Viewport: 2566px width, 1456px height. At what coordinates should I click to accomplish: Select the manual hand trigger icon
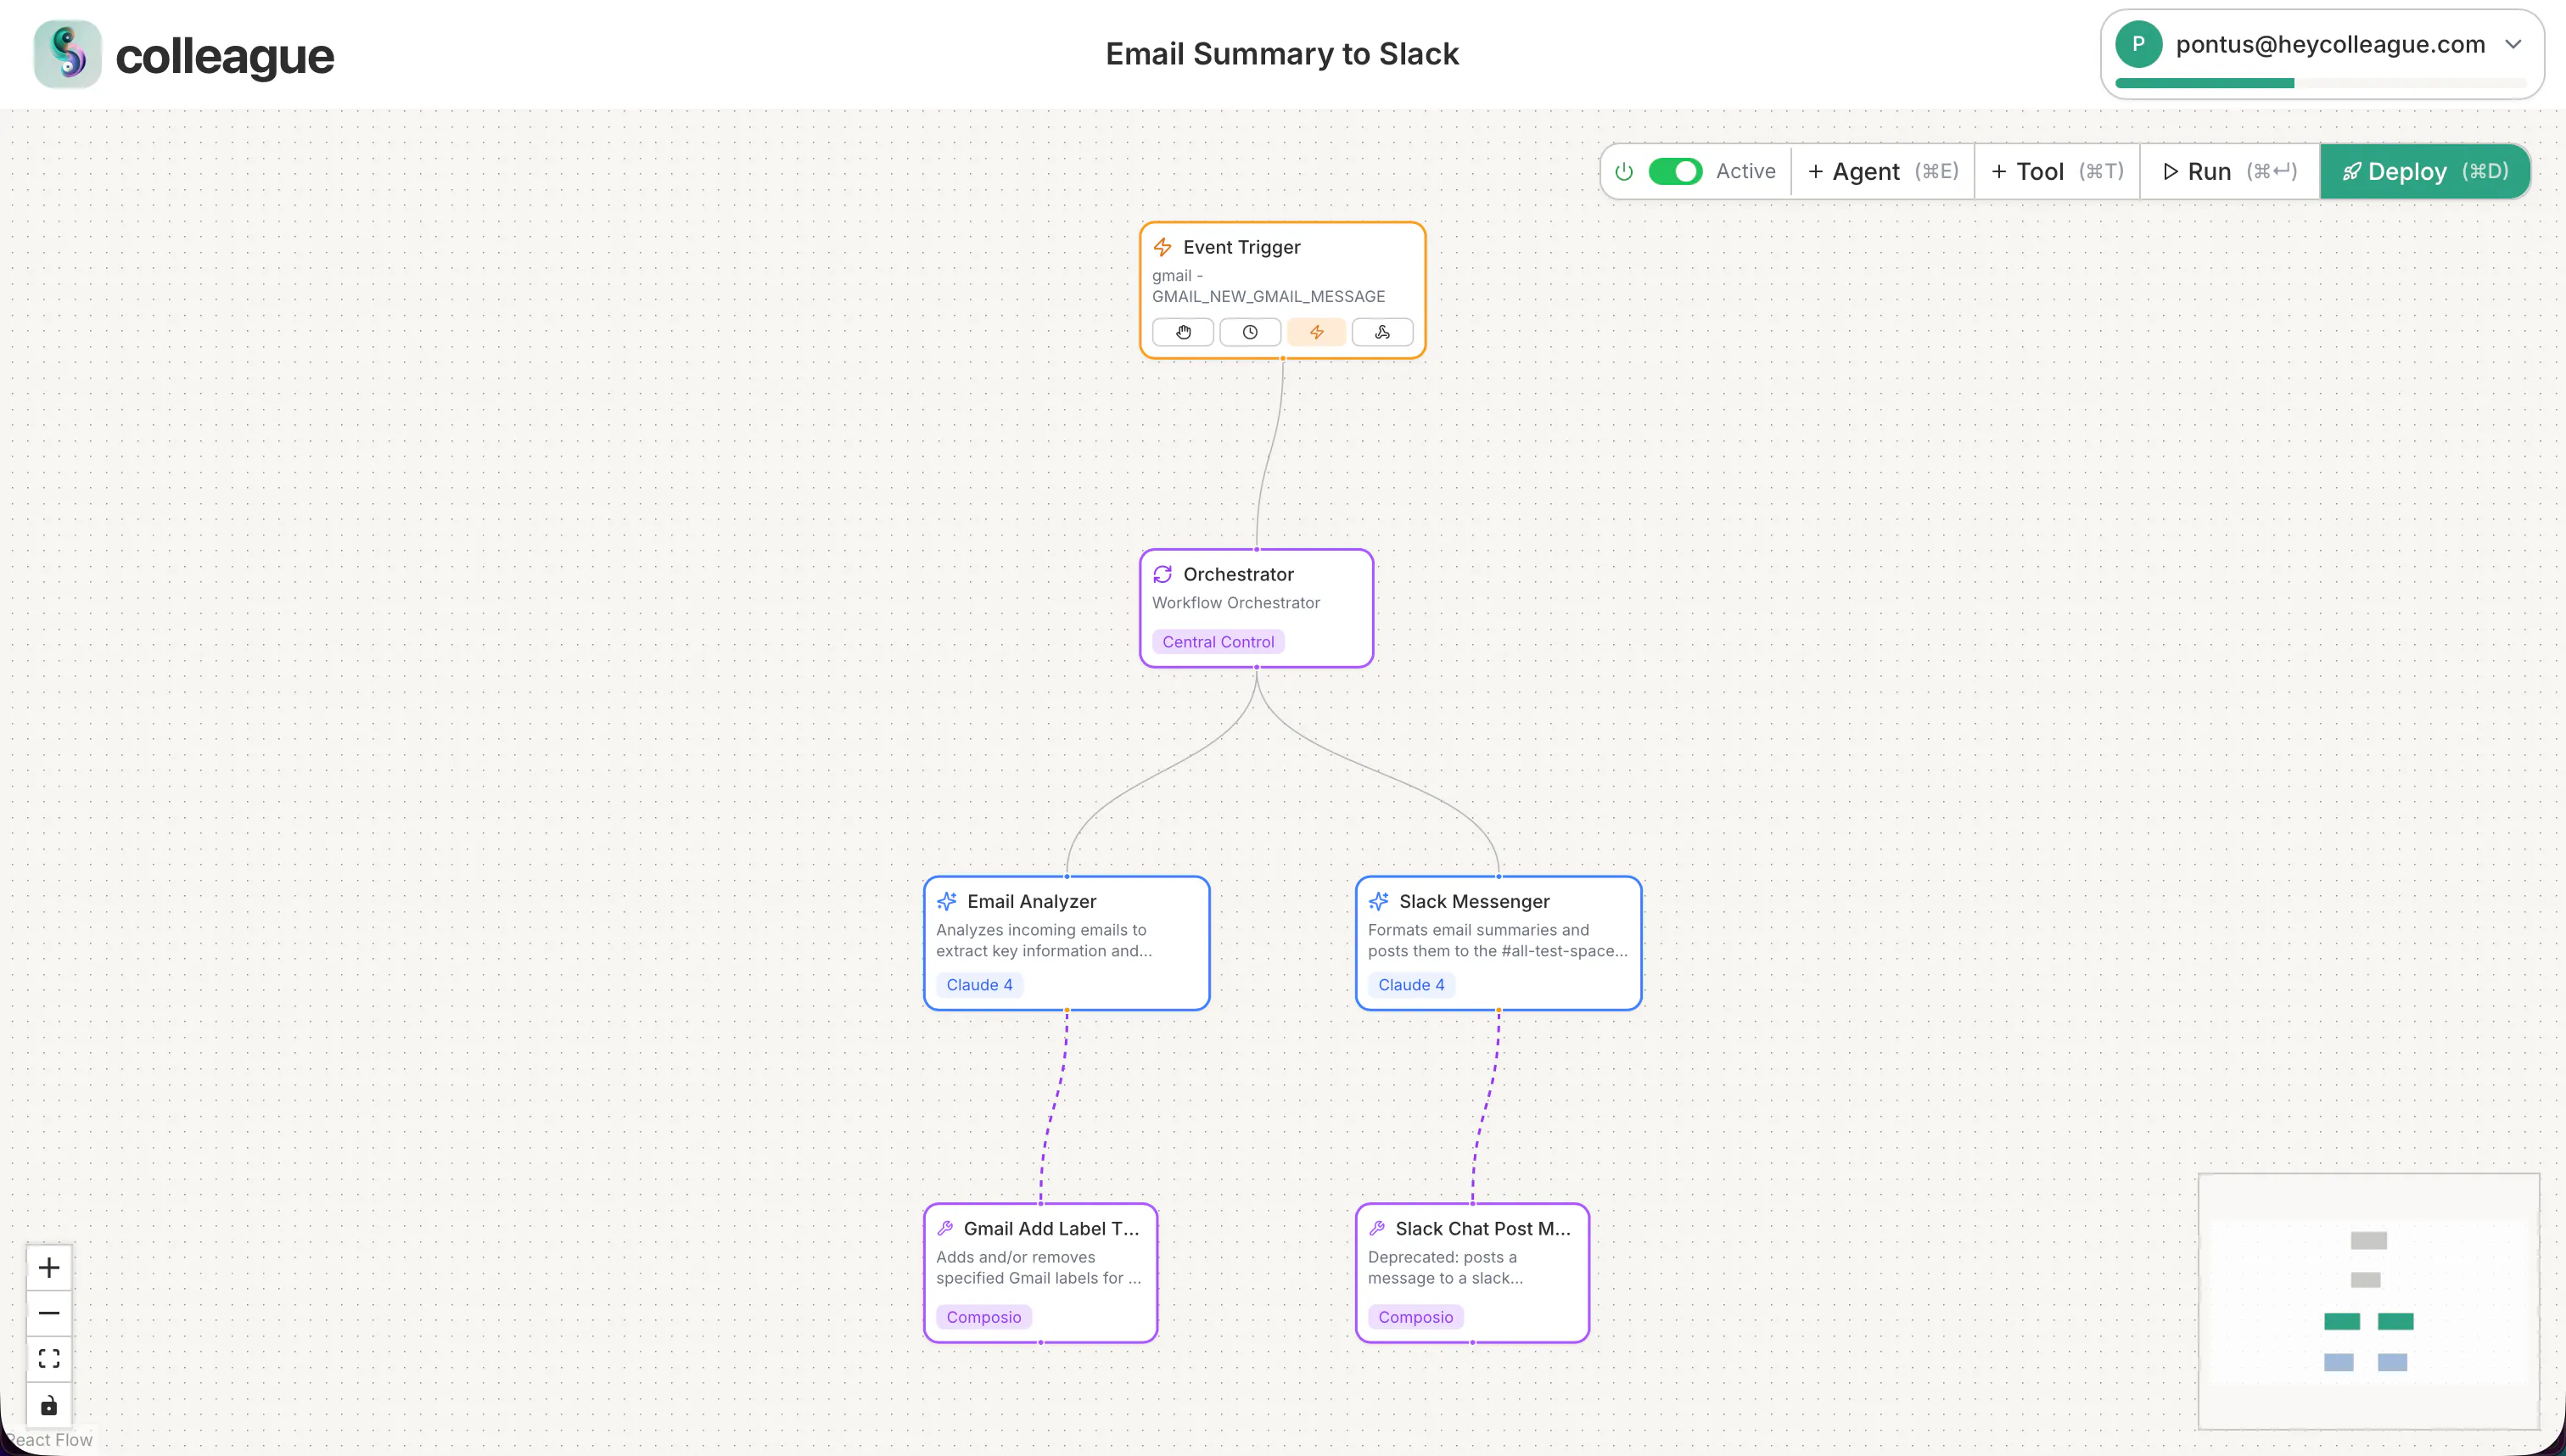1183,332
